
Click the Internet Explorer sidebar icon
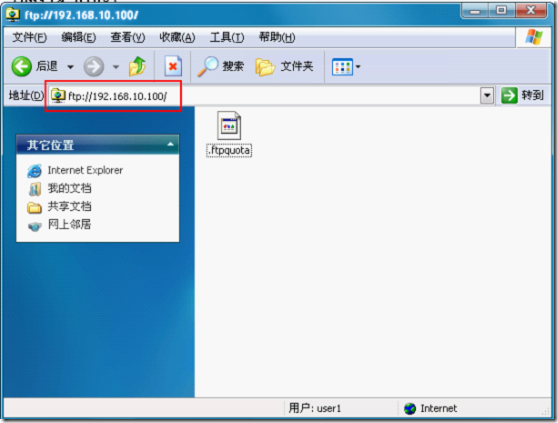point(35,171)
